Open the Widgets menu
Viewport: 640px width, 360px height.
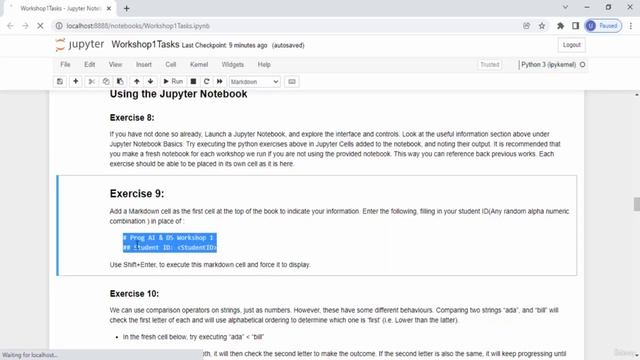coord(233,64)
